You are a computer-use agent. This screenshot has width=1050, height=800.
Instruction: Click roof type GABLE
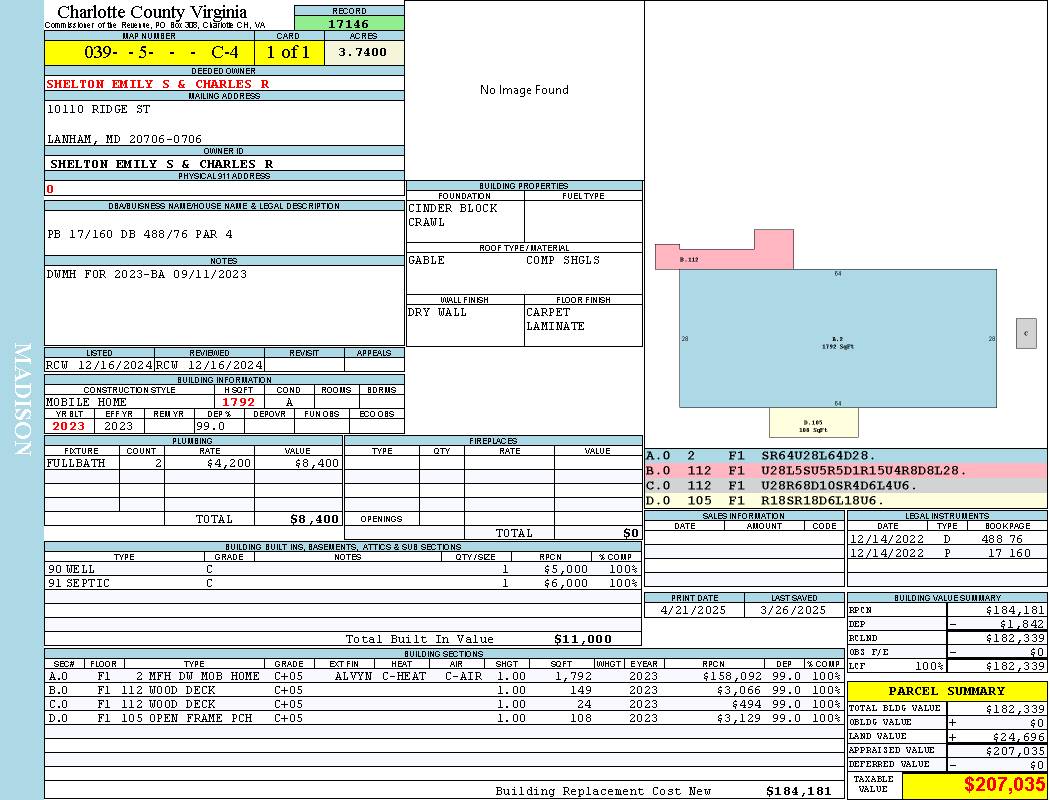427,260
